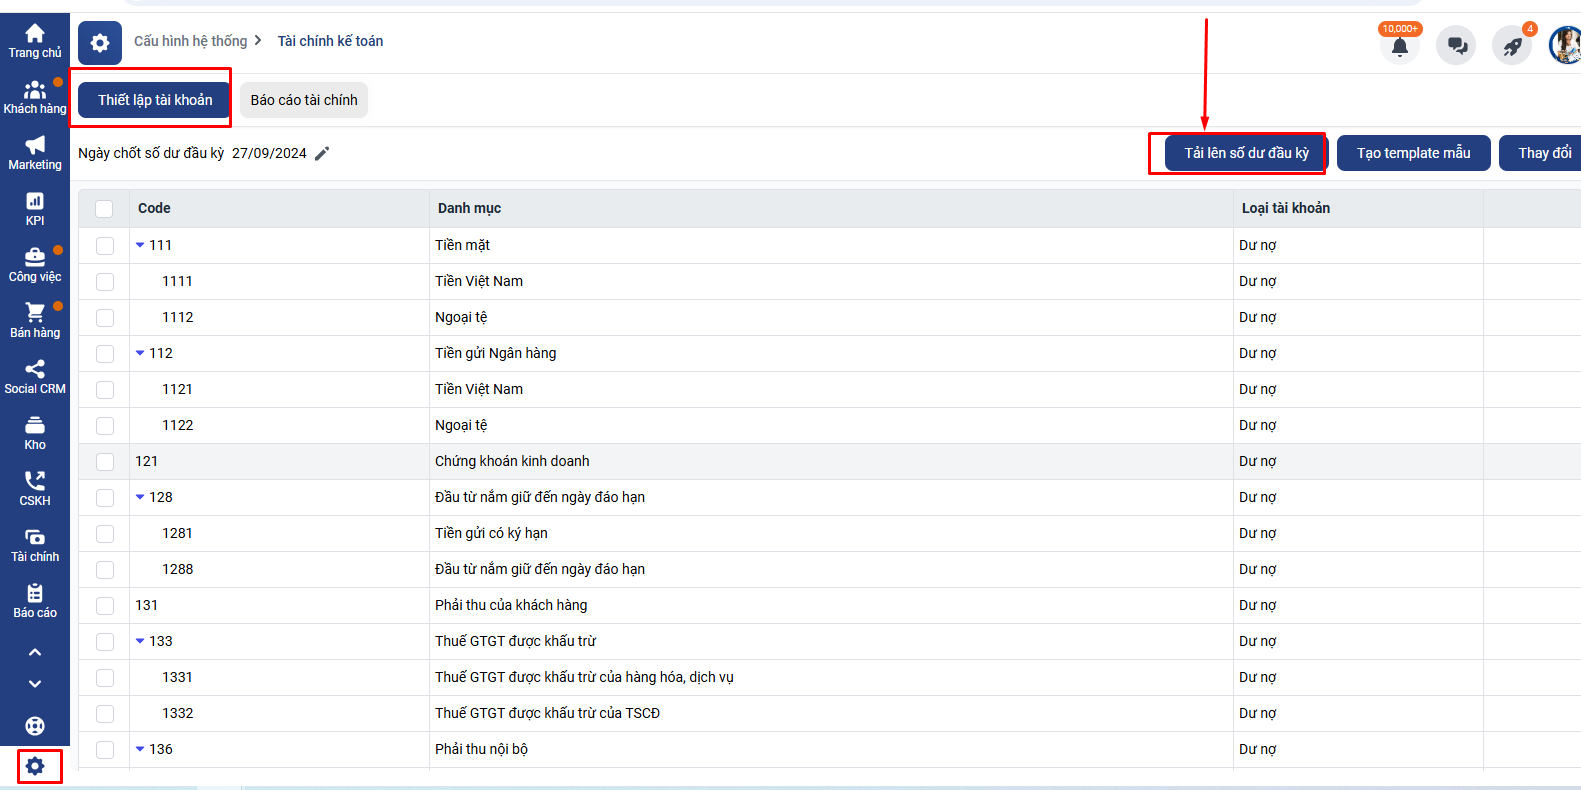Collapse the account 111 tree node
This screenshot has width=1581, height=790.
tap(140, 245)
